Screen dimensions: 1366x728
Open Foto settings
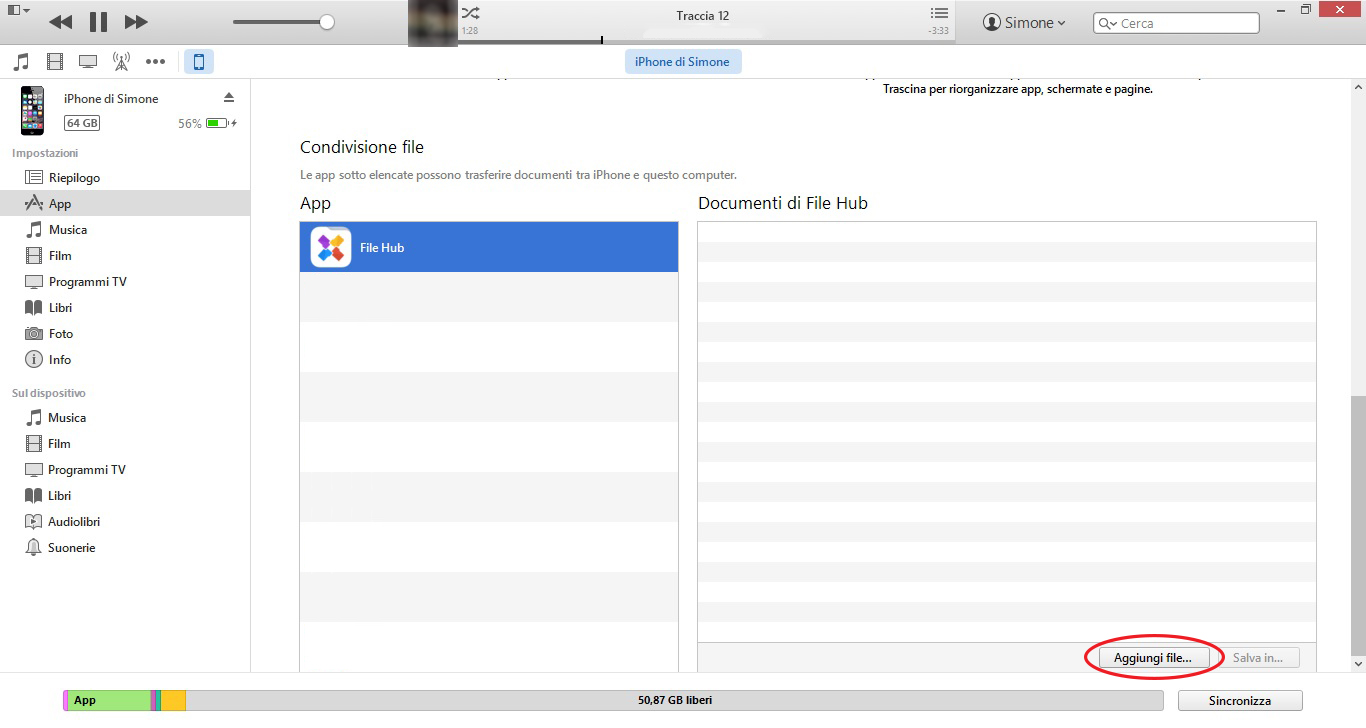click(125, 333)
